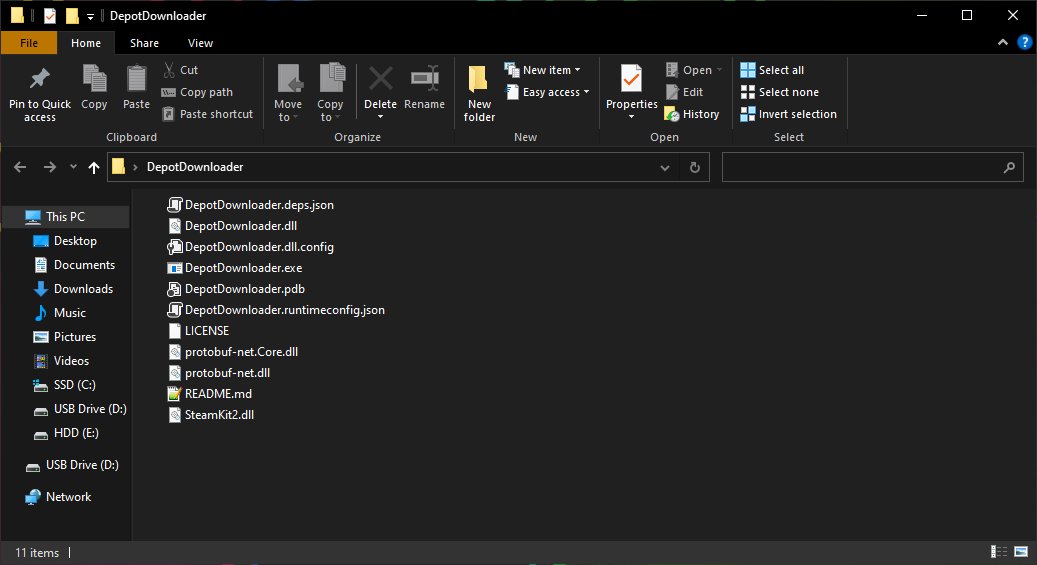Screen dimensions: 1037x565
Task: Open Desktop in navigation pane
Action: 75,241
